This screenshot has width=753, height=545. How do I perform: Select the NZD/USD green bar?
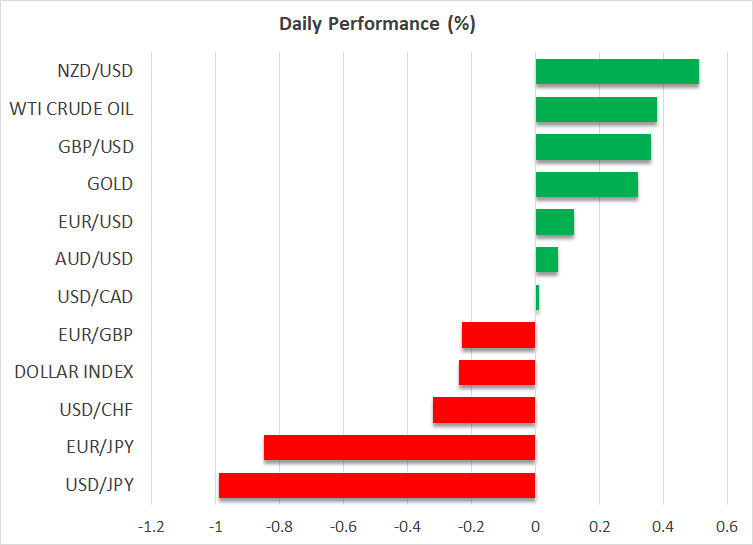(617, 72)
